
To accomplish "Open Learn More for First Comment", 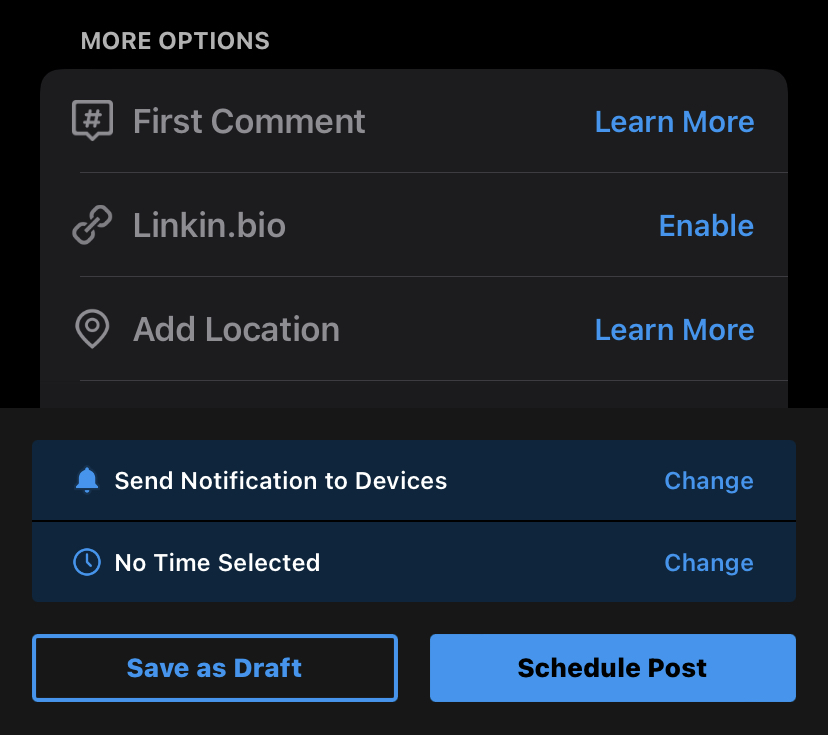I will tap(674, 122).
